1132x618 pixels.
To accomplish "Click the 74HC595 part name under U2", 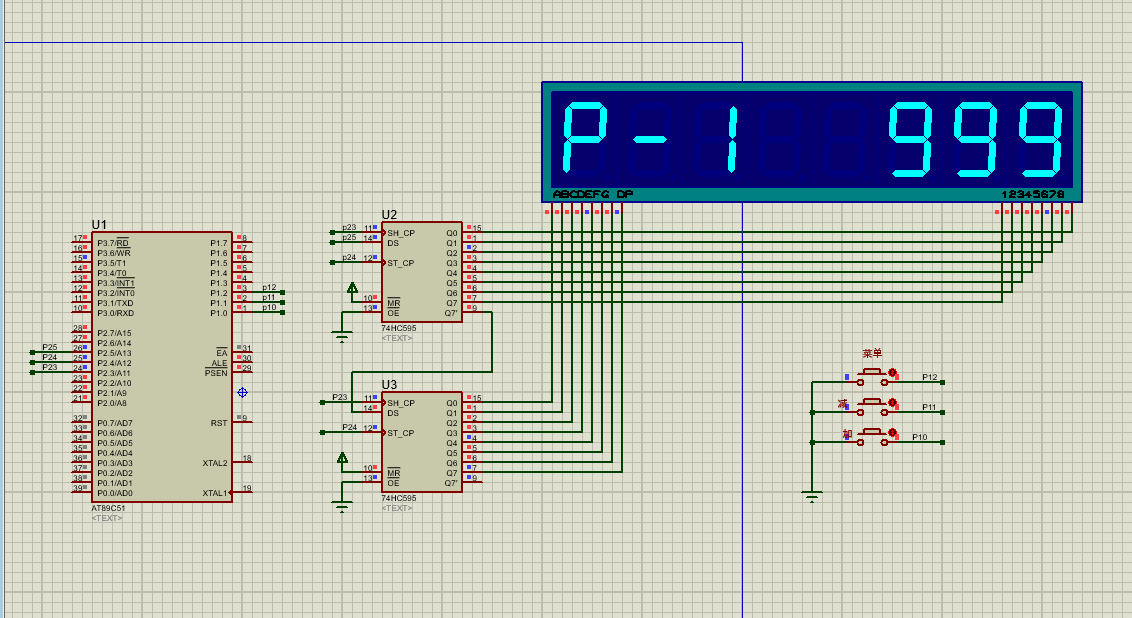I will 399,328.
